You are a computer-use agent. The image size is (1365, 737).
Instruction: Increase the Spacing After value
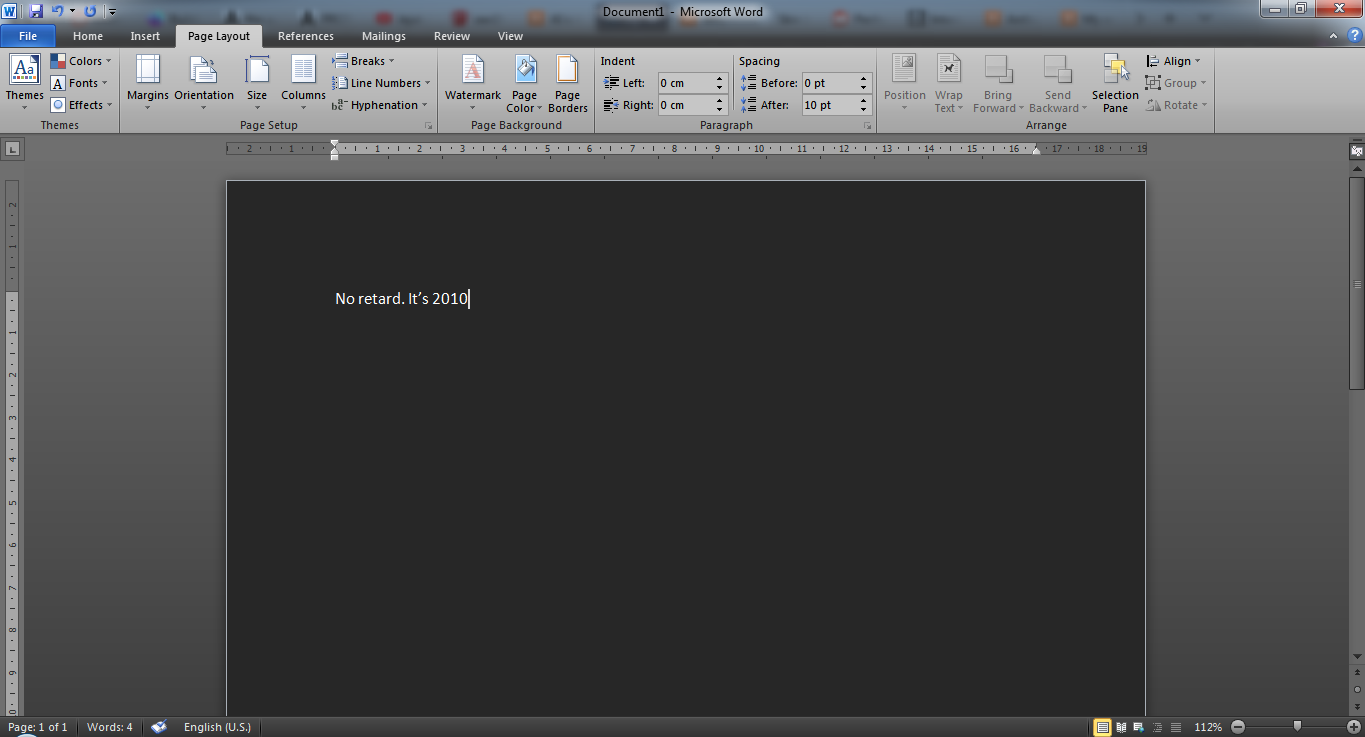[864, 101]
